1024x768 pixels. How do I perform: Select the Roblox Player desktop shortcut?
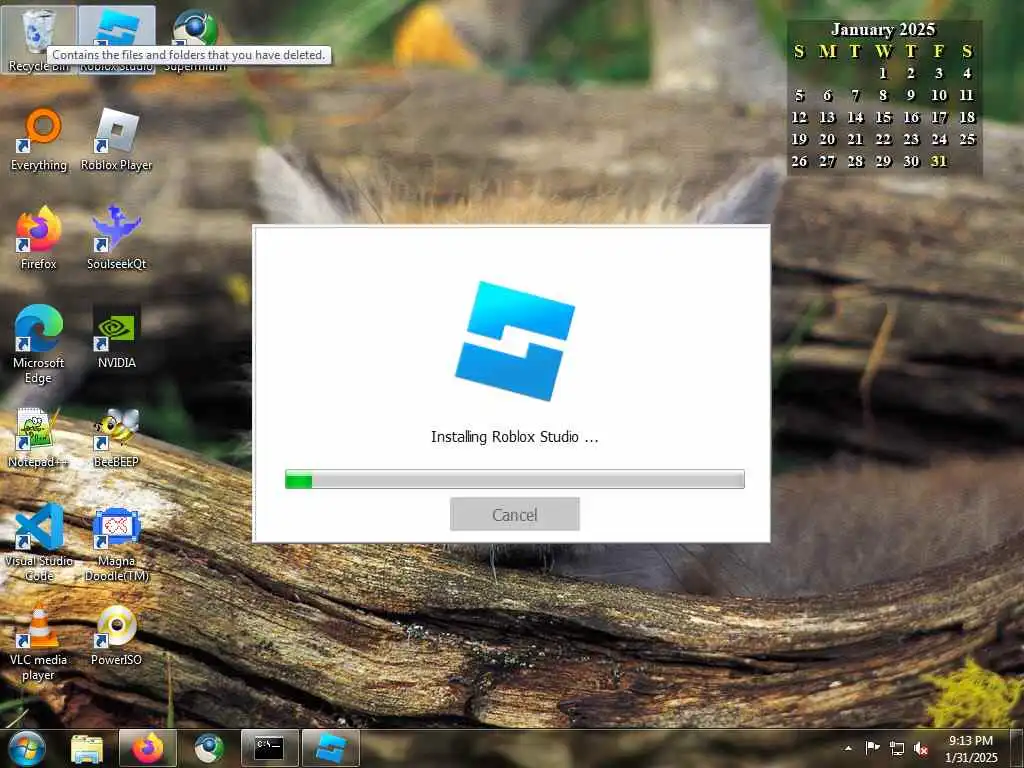click(117, 140)
